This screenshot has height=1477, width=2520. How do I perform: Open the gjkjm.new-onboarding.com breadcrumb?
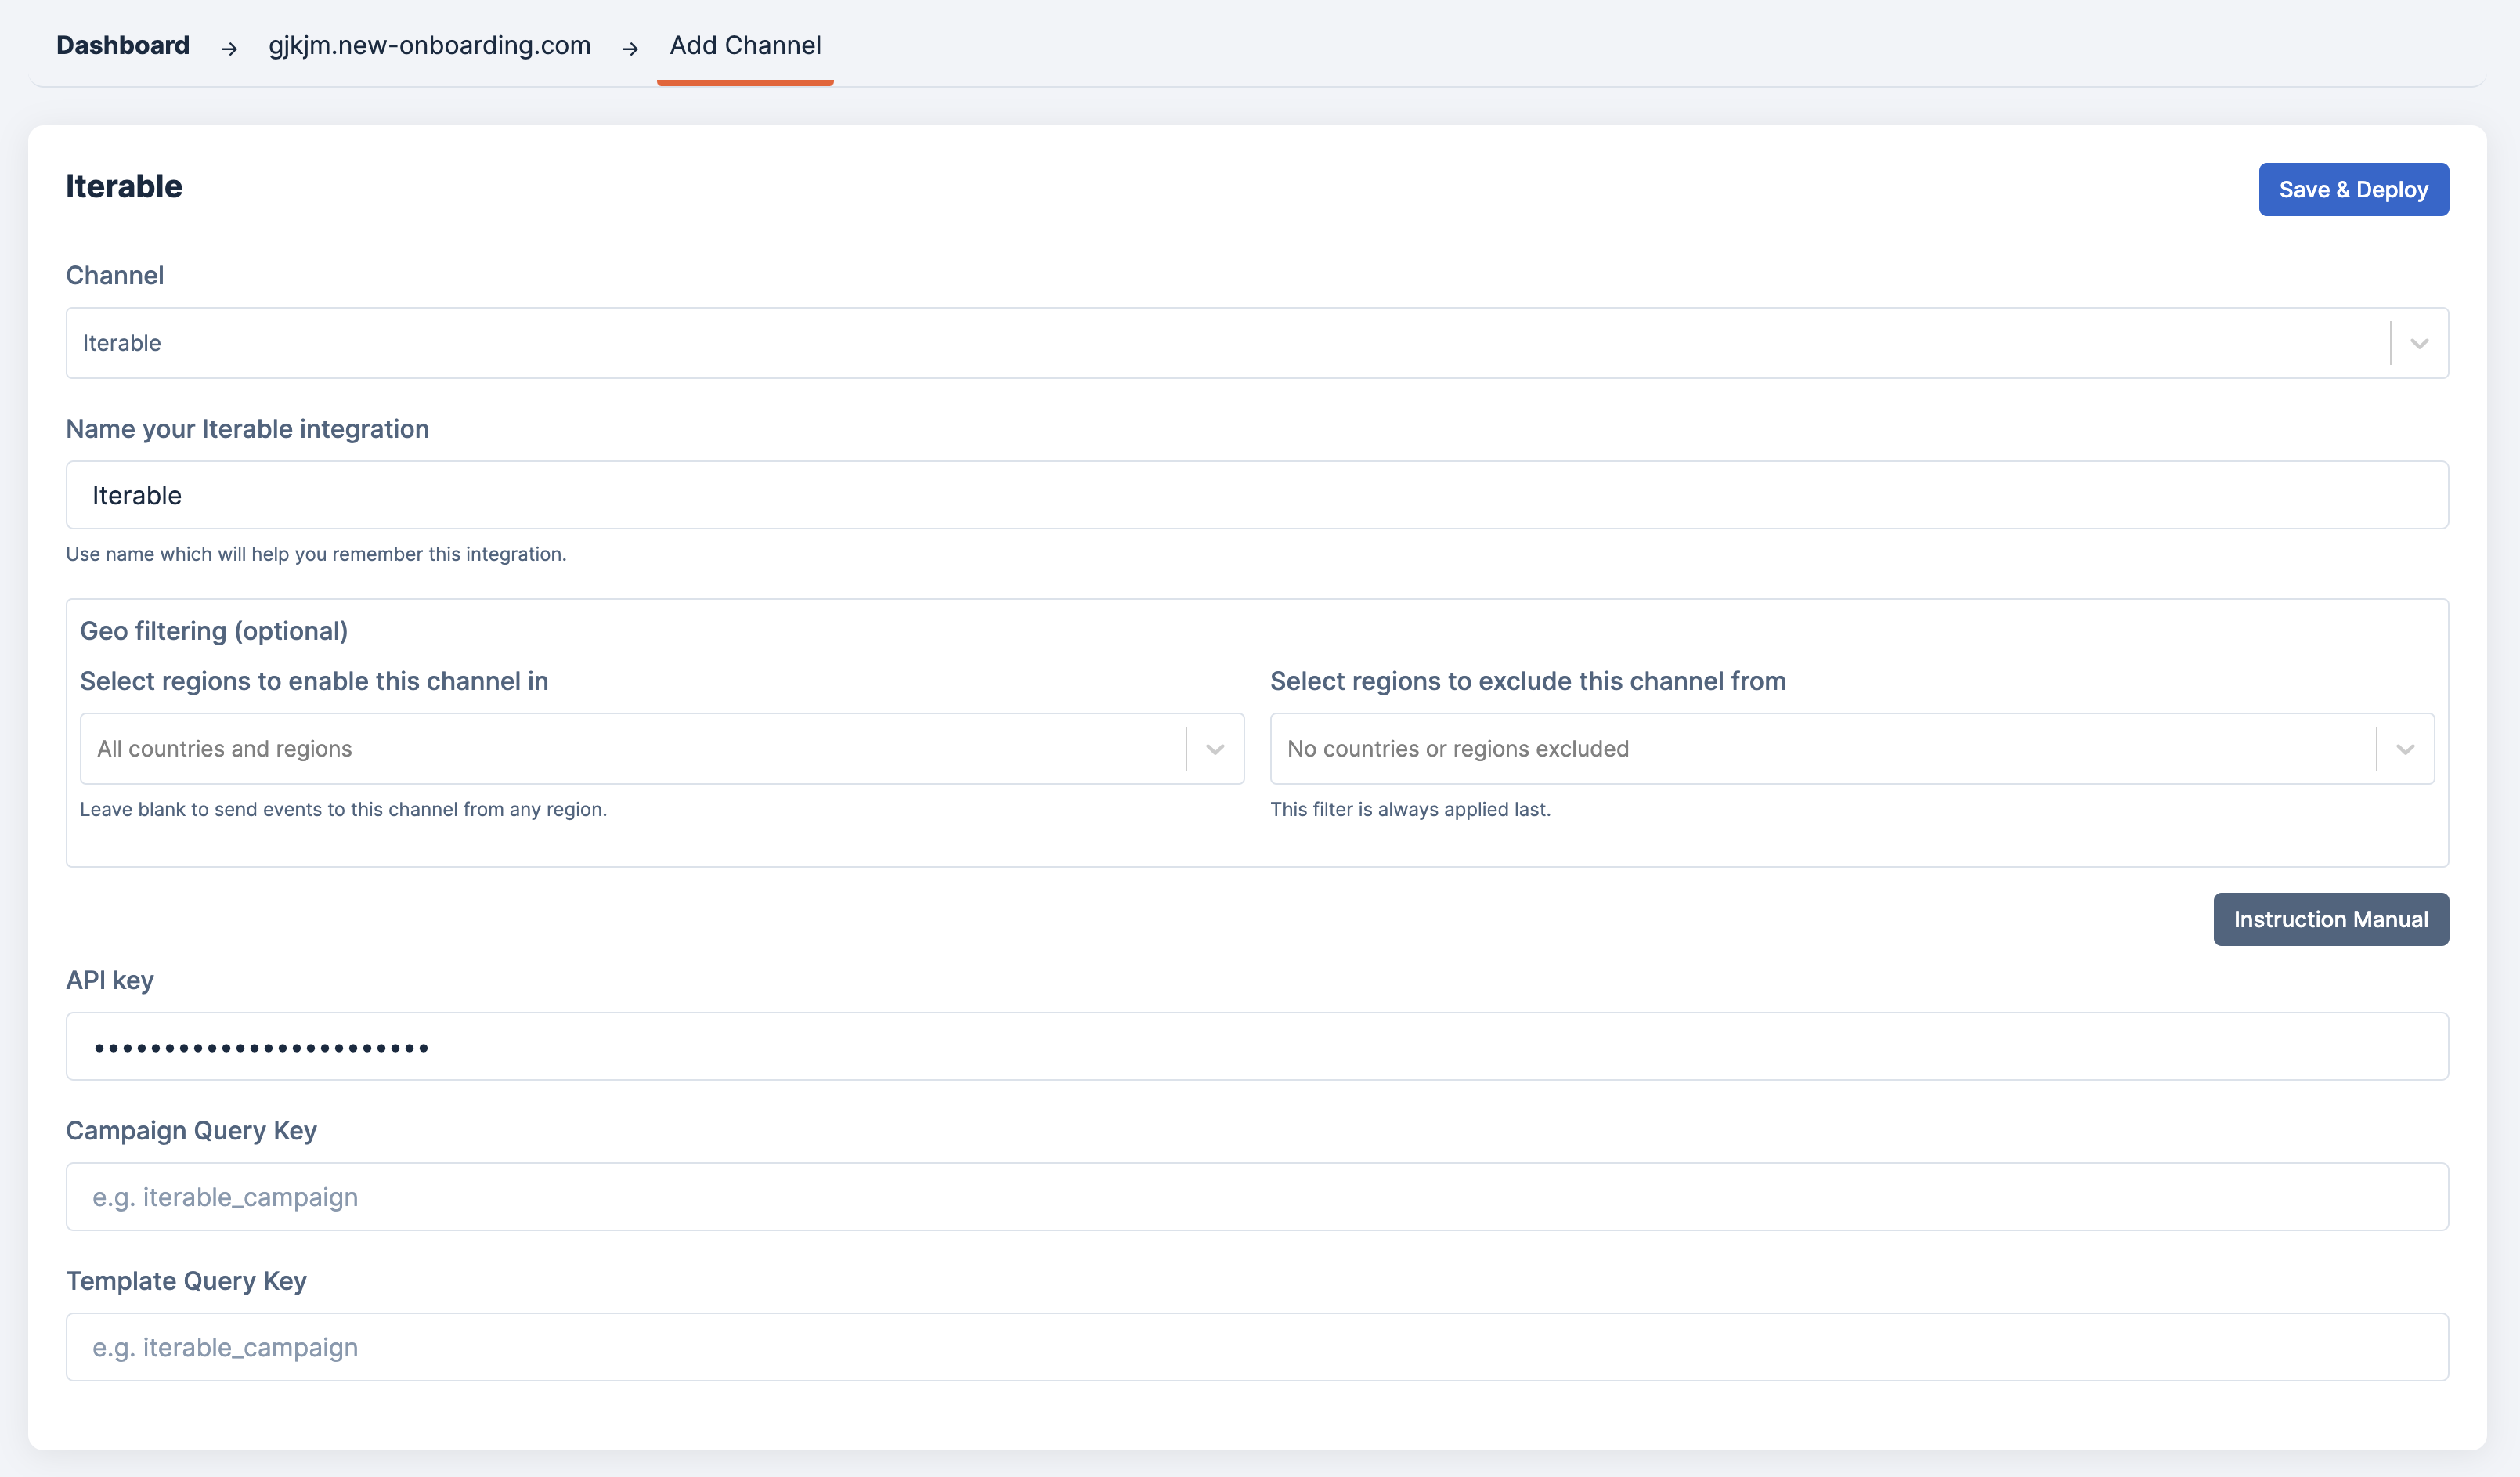coord(429,45)
